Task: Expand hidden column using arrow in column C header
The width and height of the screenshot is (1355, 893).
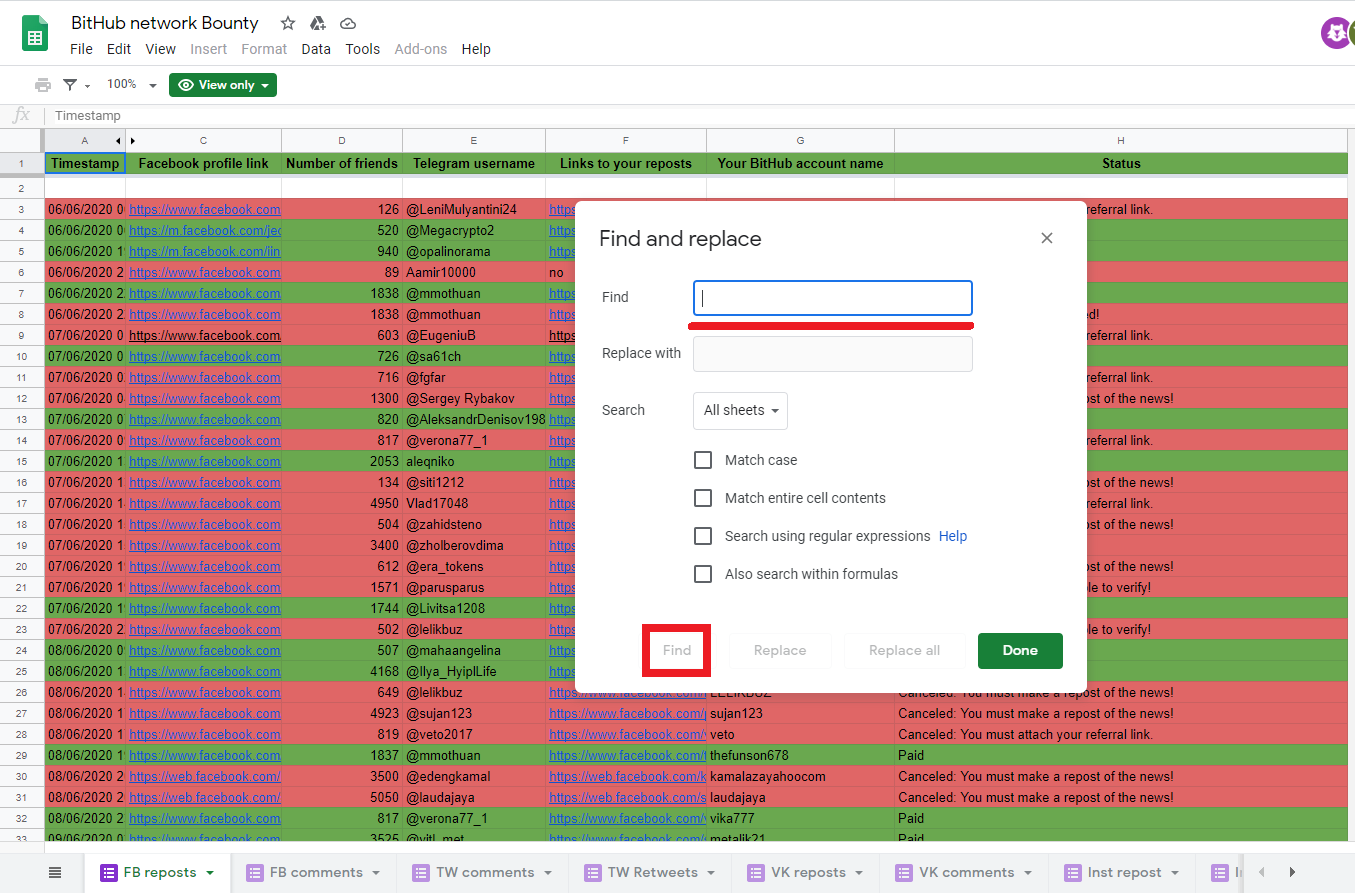Action: pyautogui.click(x=133, y=141)
